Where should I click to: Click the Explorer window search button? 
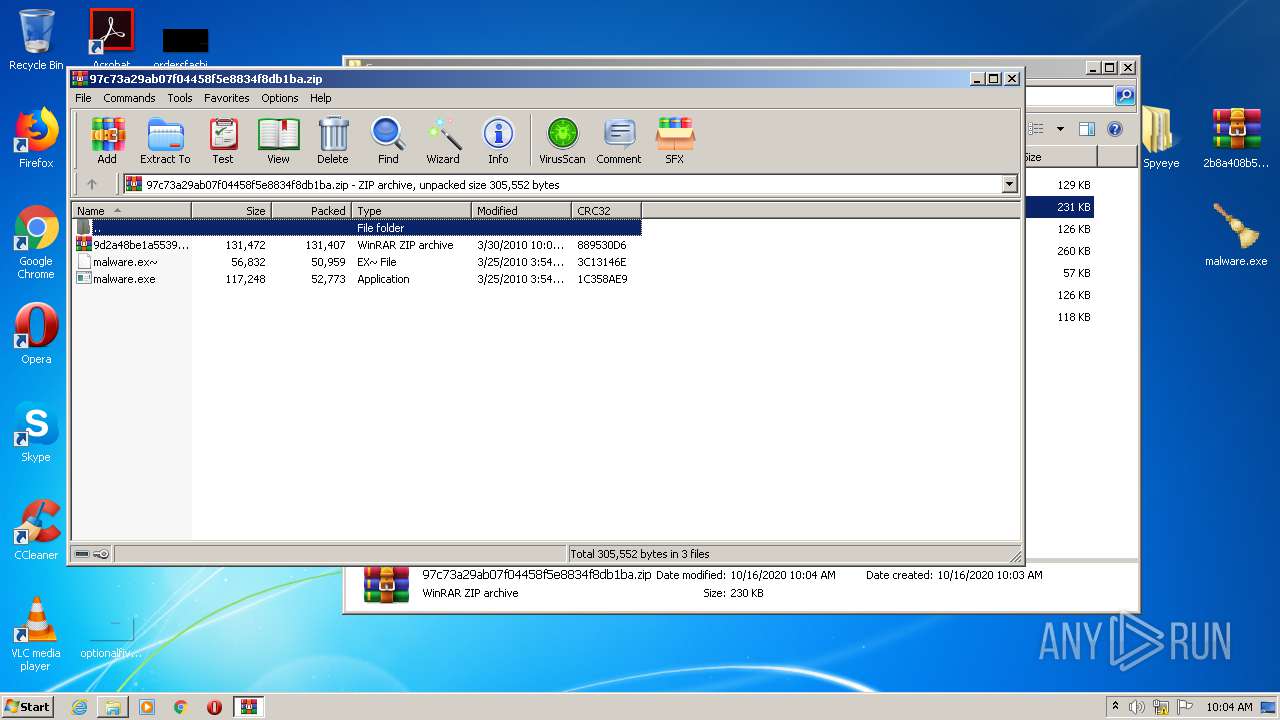(x=1125, y=96)
